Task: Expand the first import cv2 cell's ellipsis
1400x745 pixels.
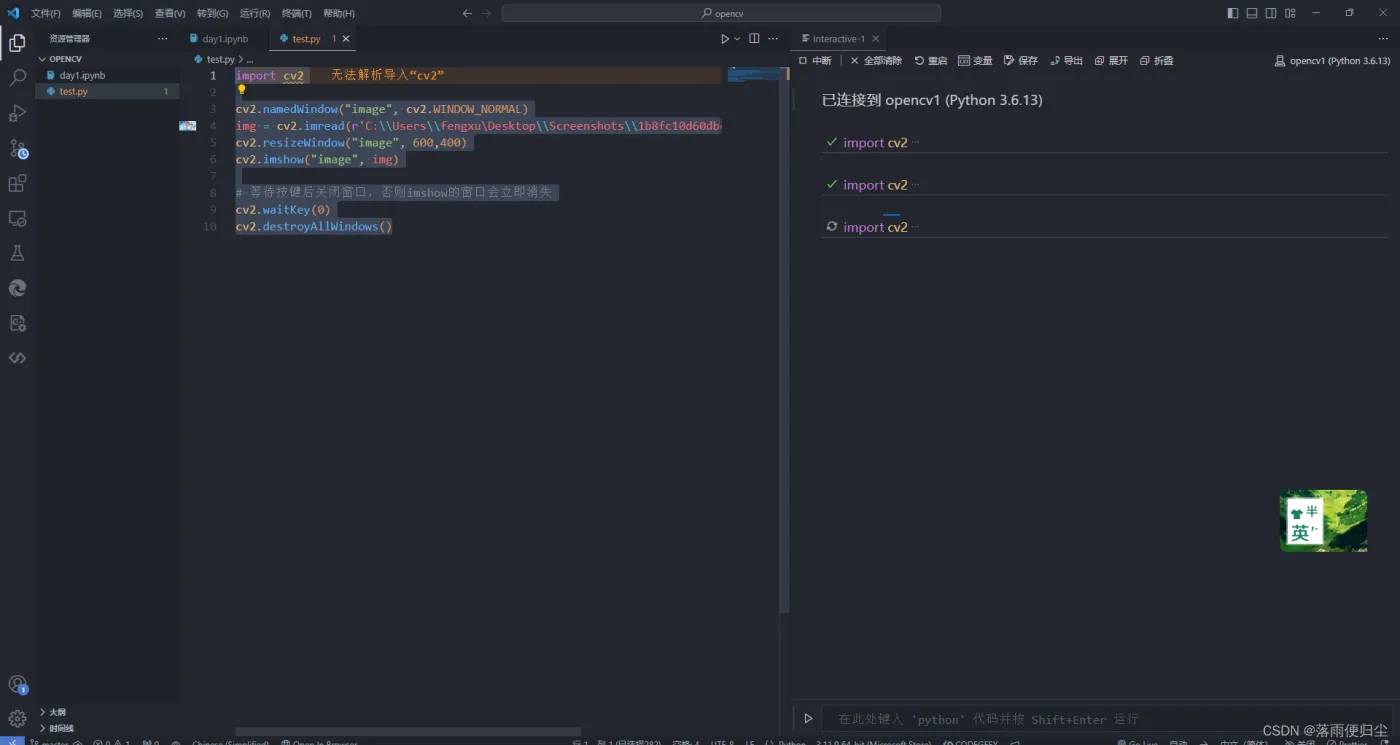Action: [x=915, y=143]
